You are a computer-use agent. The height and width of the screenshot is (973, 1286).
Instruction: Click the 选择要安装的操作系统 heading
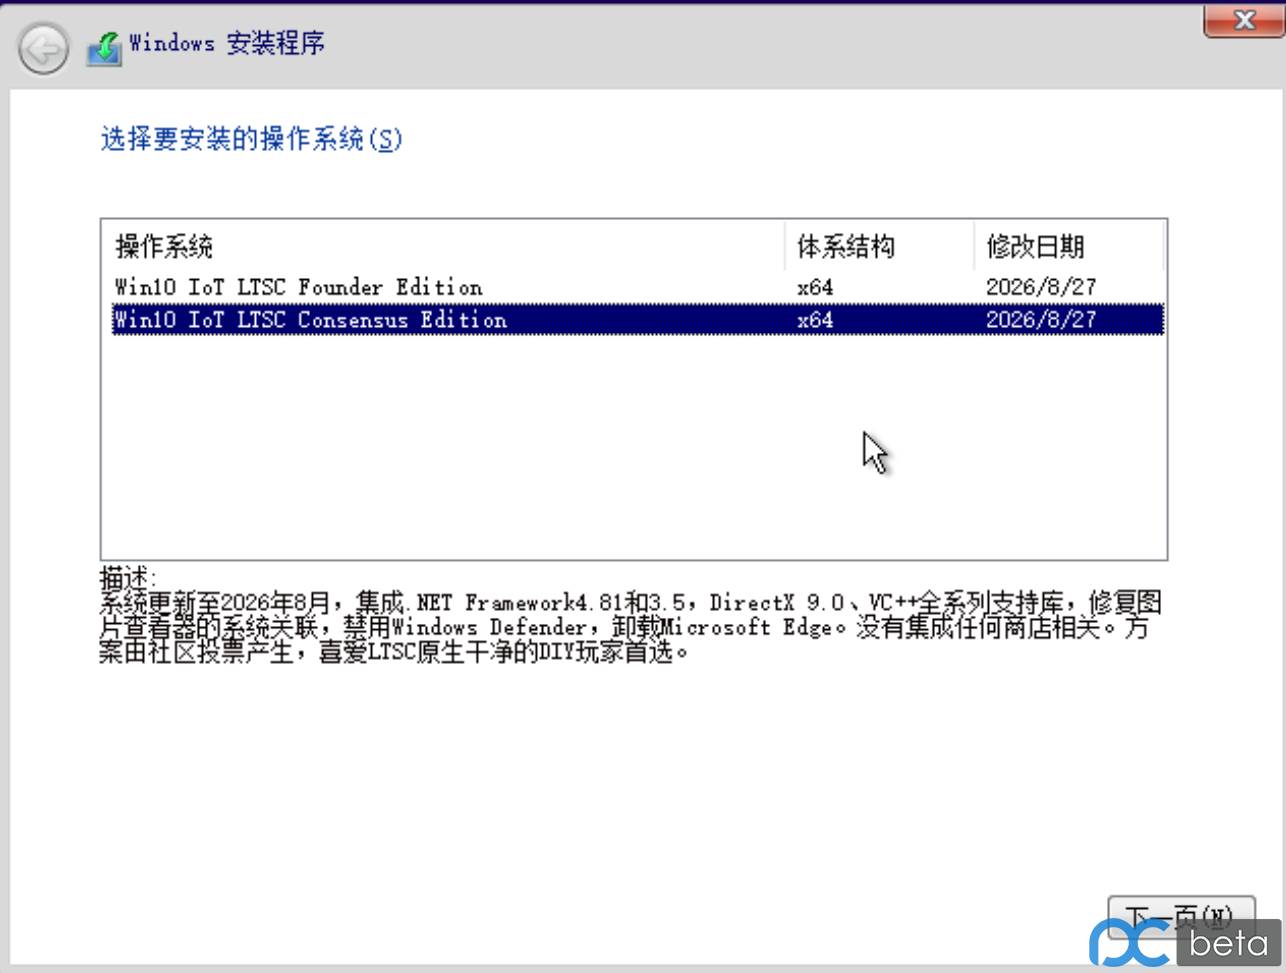[x=251, y=139]
